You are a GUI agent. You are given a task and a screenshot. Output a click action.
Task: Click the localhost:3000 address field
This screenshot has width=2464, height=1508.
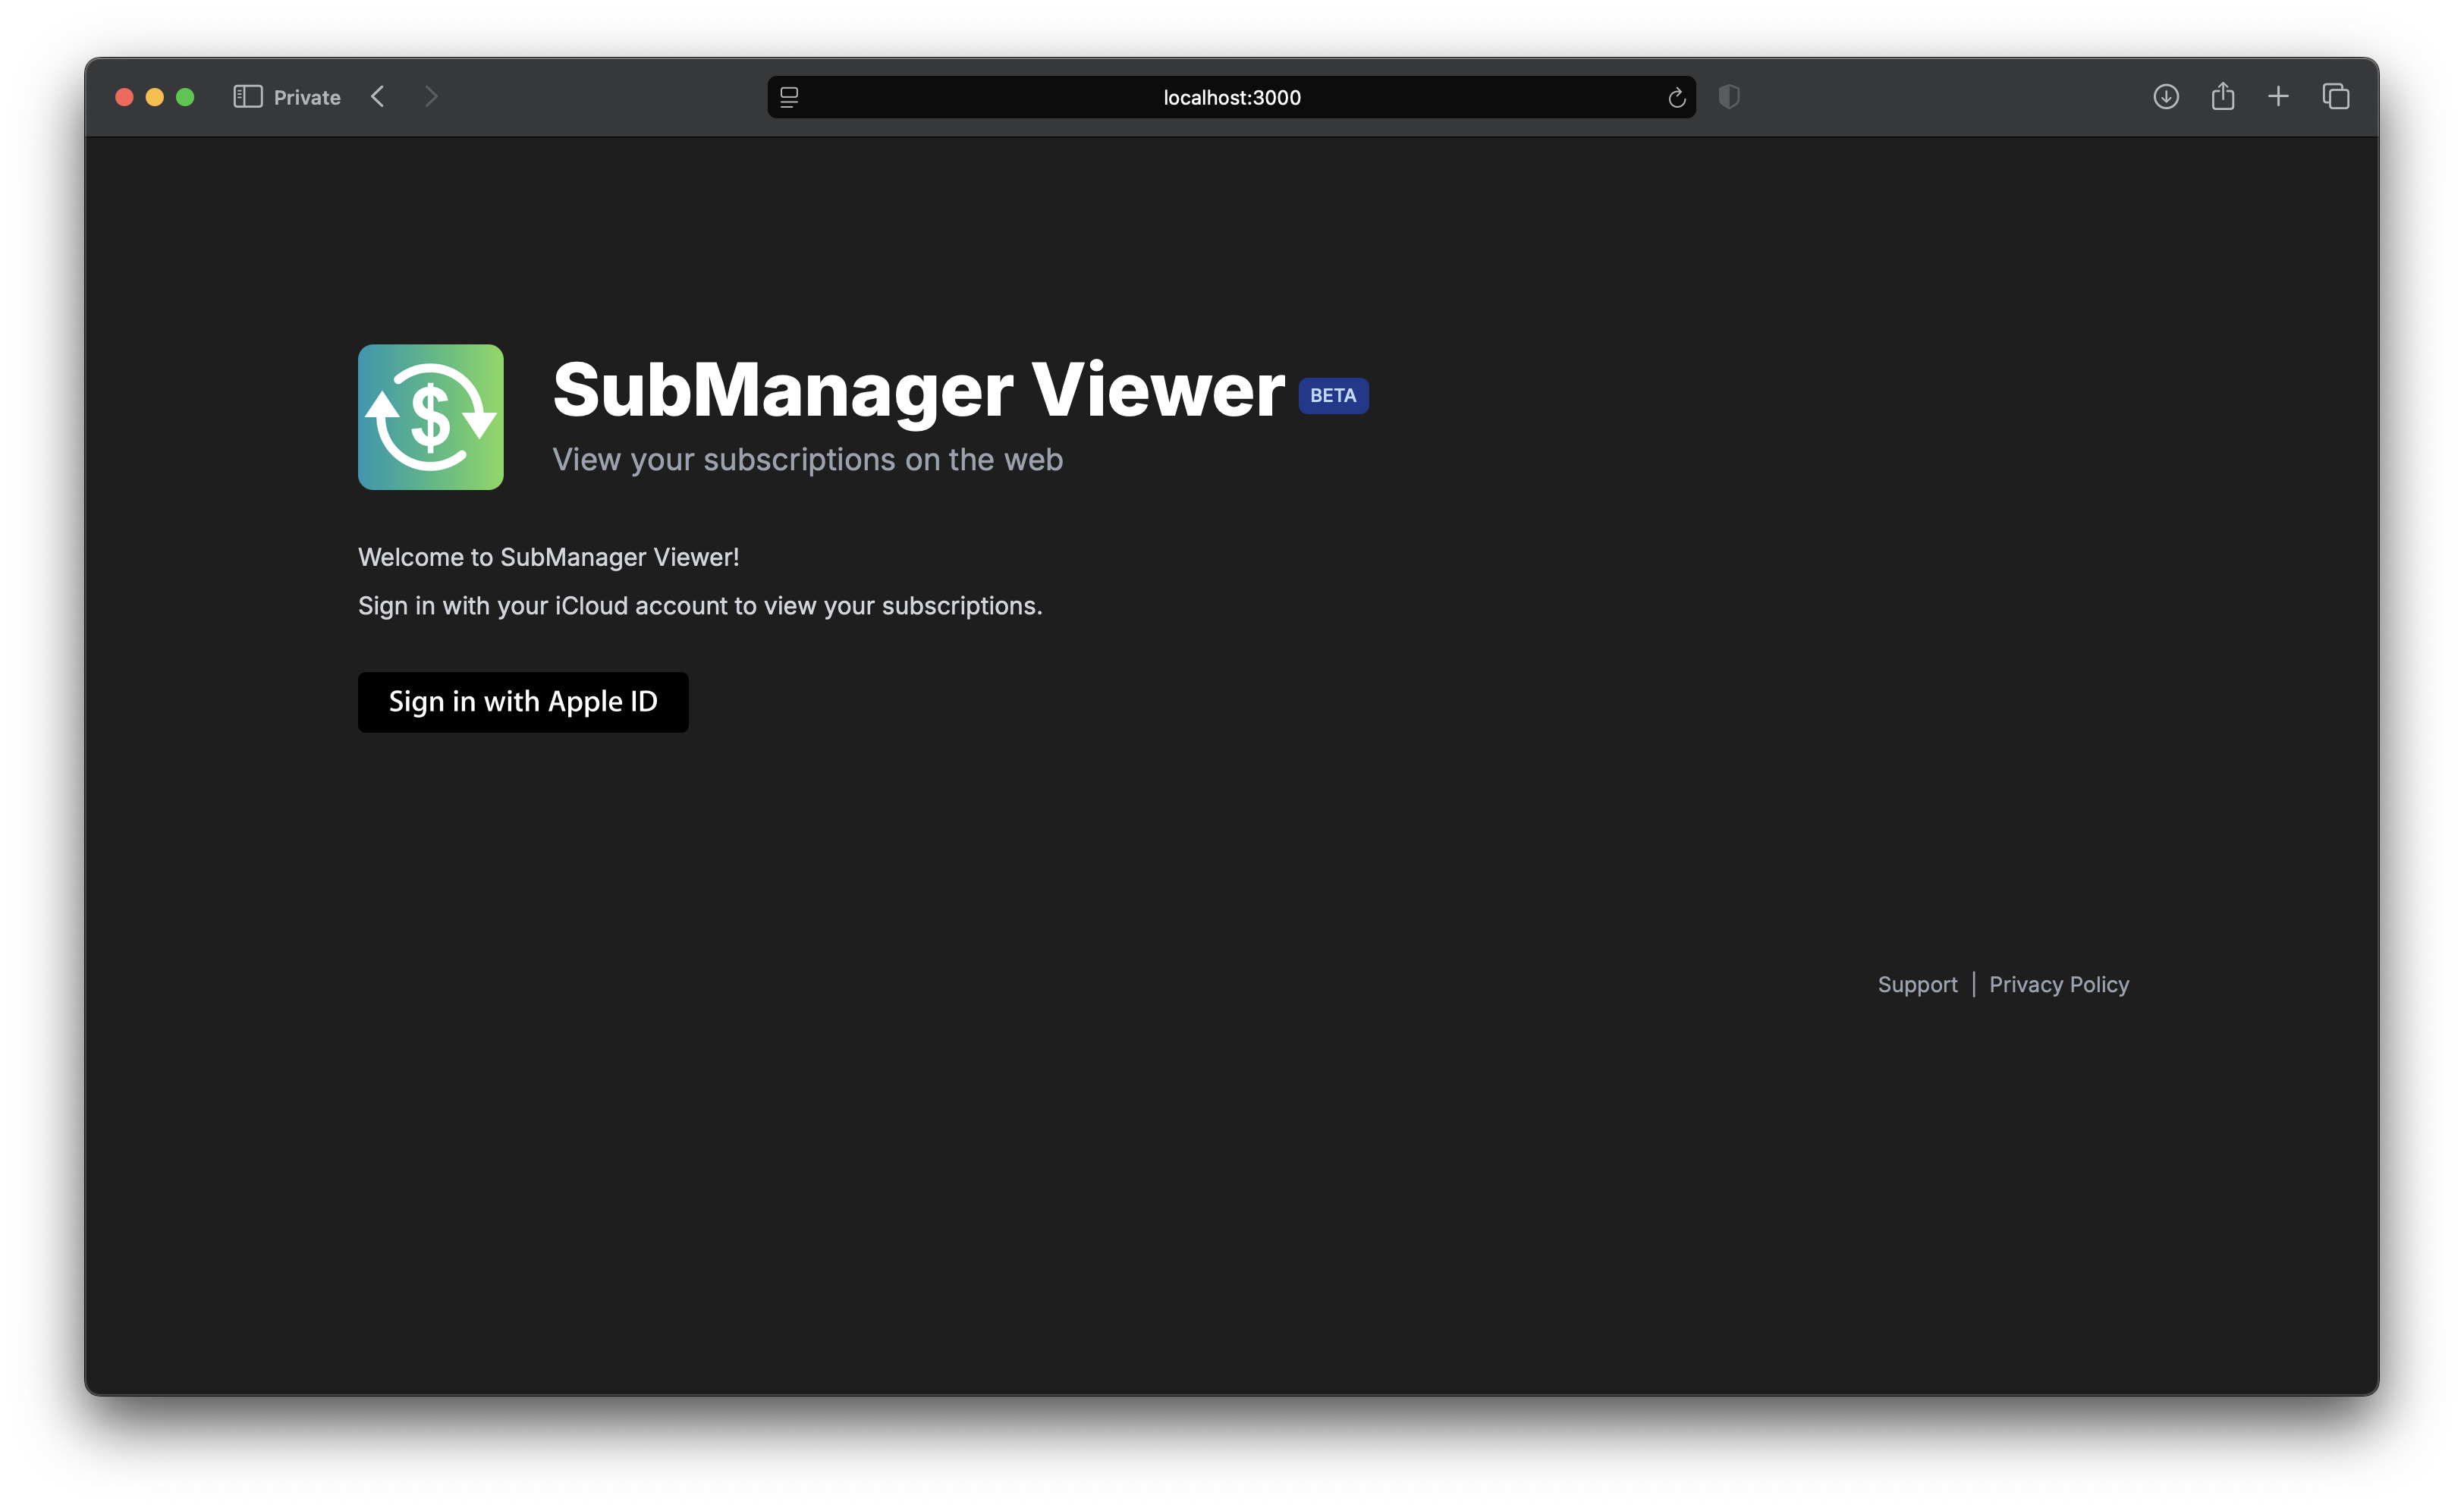pyautogui.click(x=1231, y=97)
